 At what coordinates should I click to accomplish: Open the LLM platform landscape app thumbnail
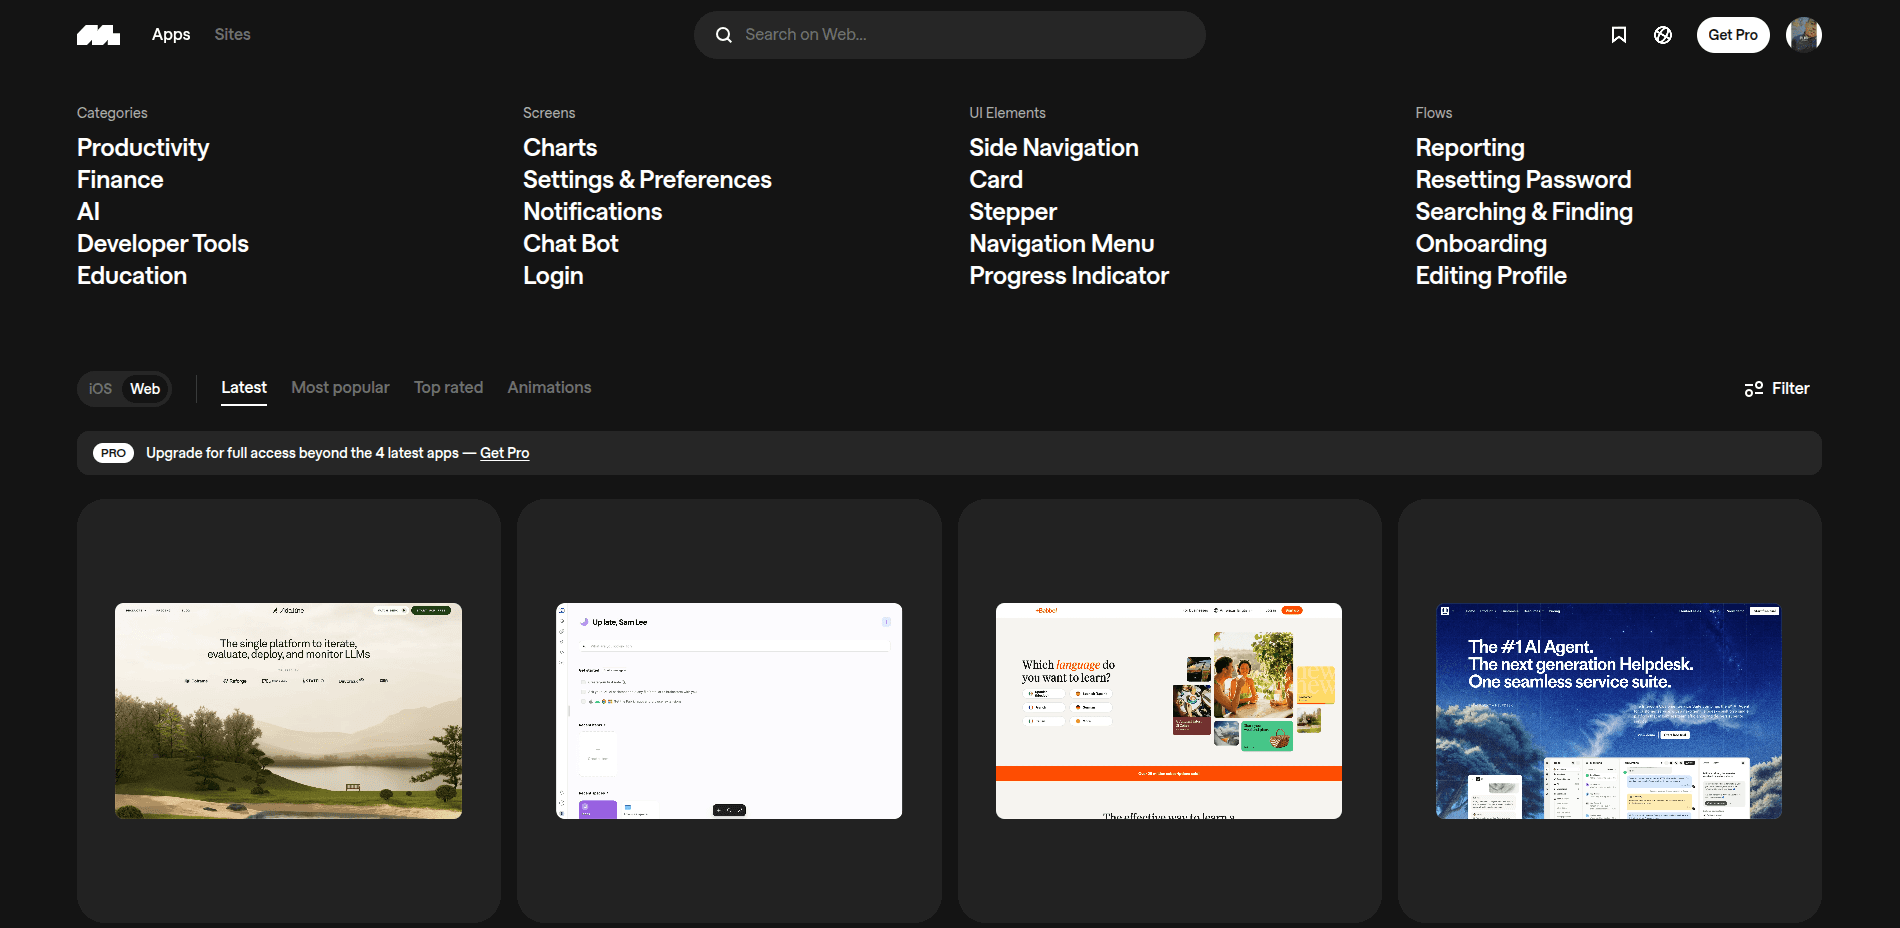(288, 711)
